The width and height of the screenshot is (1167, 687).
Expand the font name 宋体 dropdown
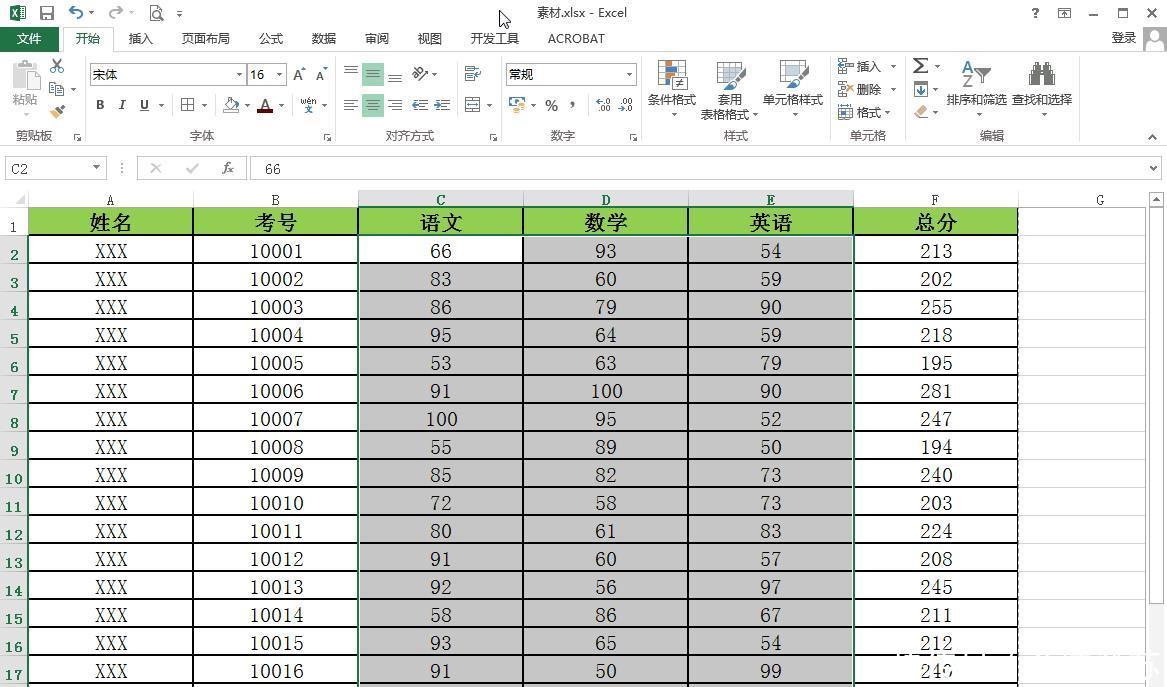(239, 75)
